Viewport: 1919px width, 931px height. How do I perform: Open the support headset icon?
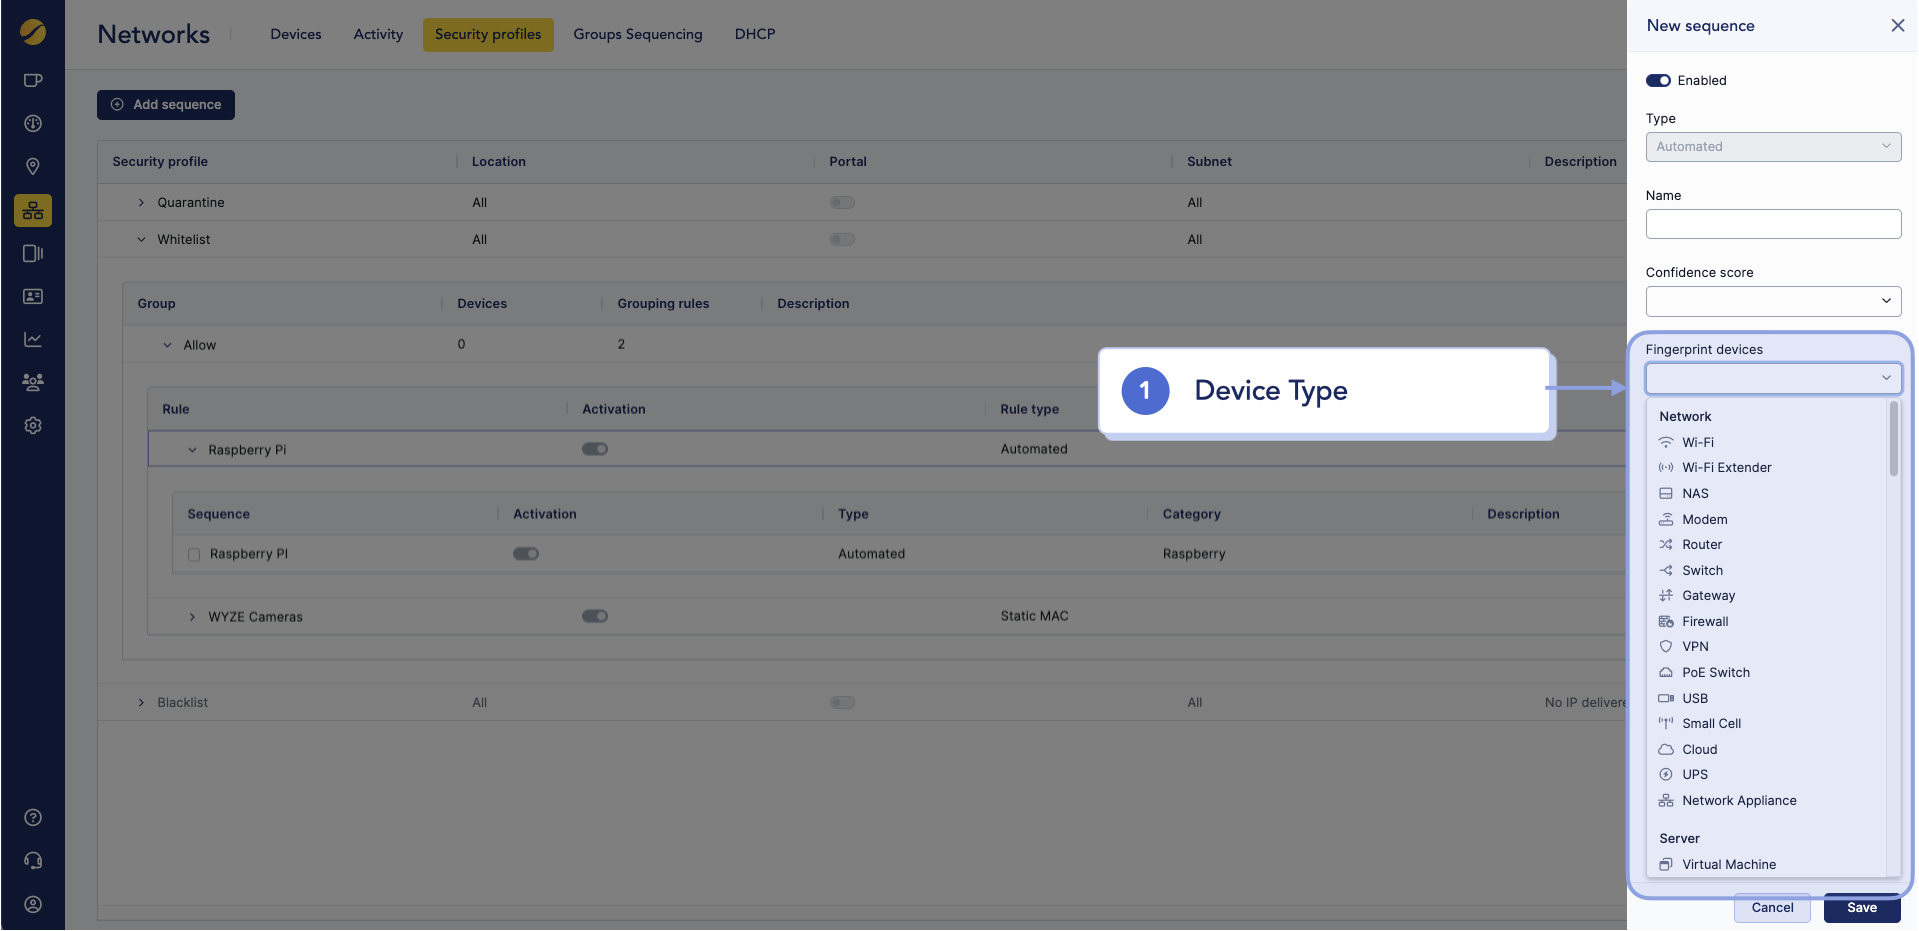pos(33,861)
